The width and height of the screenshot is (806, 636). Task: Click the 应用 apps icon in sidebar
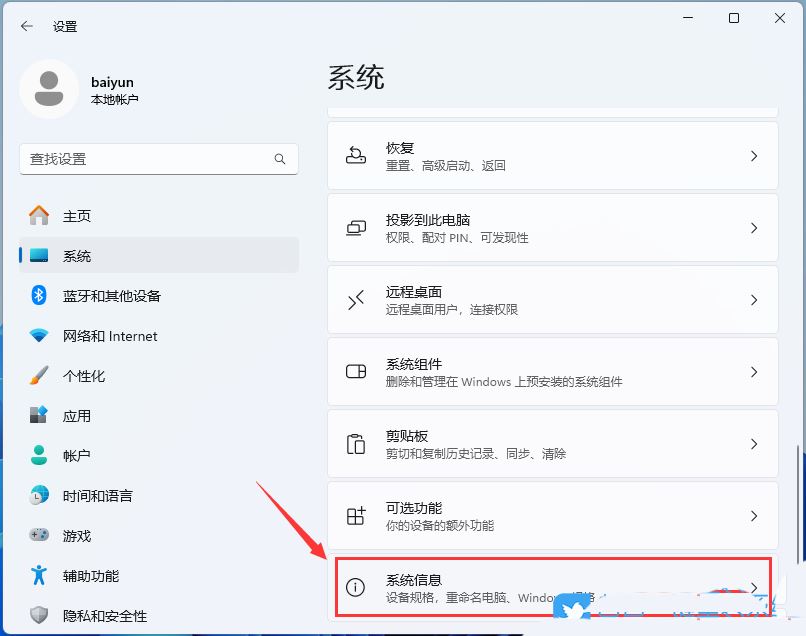(x=37, y=416)
